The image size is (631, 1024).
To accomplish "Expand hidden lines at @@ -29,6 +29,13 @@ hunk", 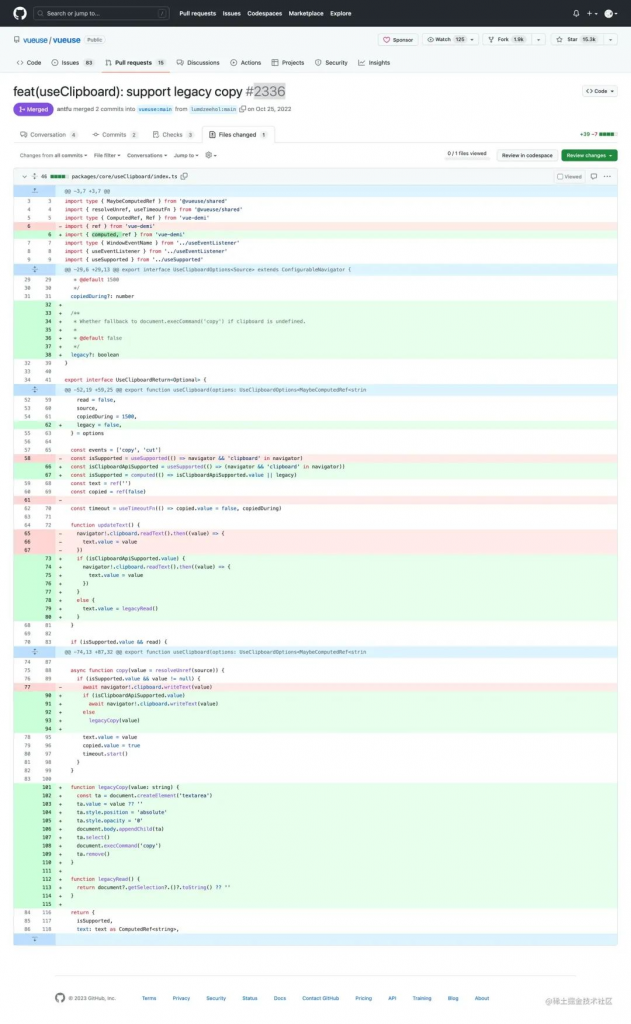I will click(x=35, y=269).
